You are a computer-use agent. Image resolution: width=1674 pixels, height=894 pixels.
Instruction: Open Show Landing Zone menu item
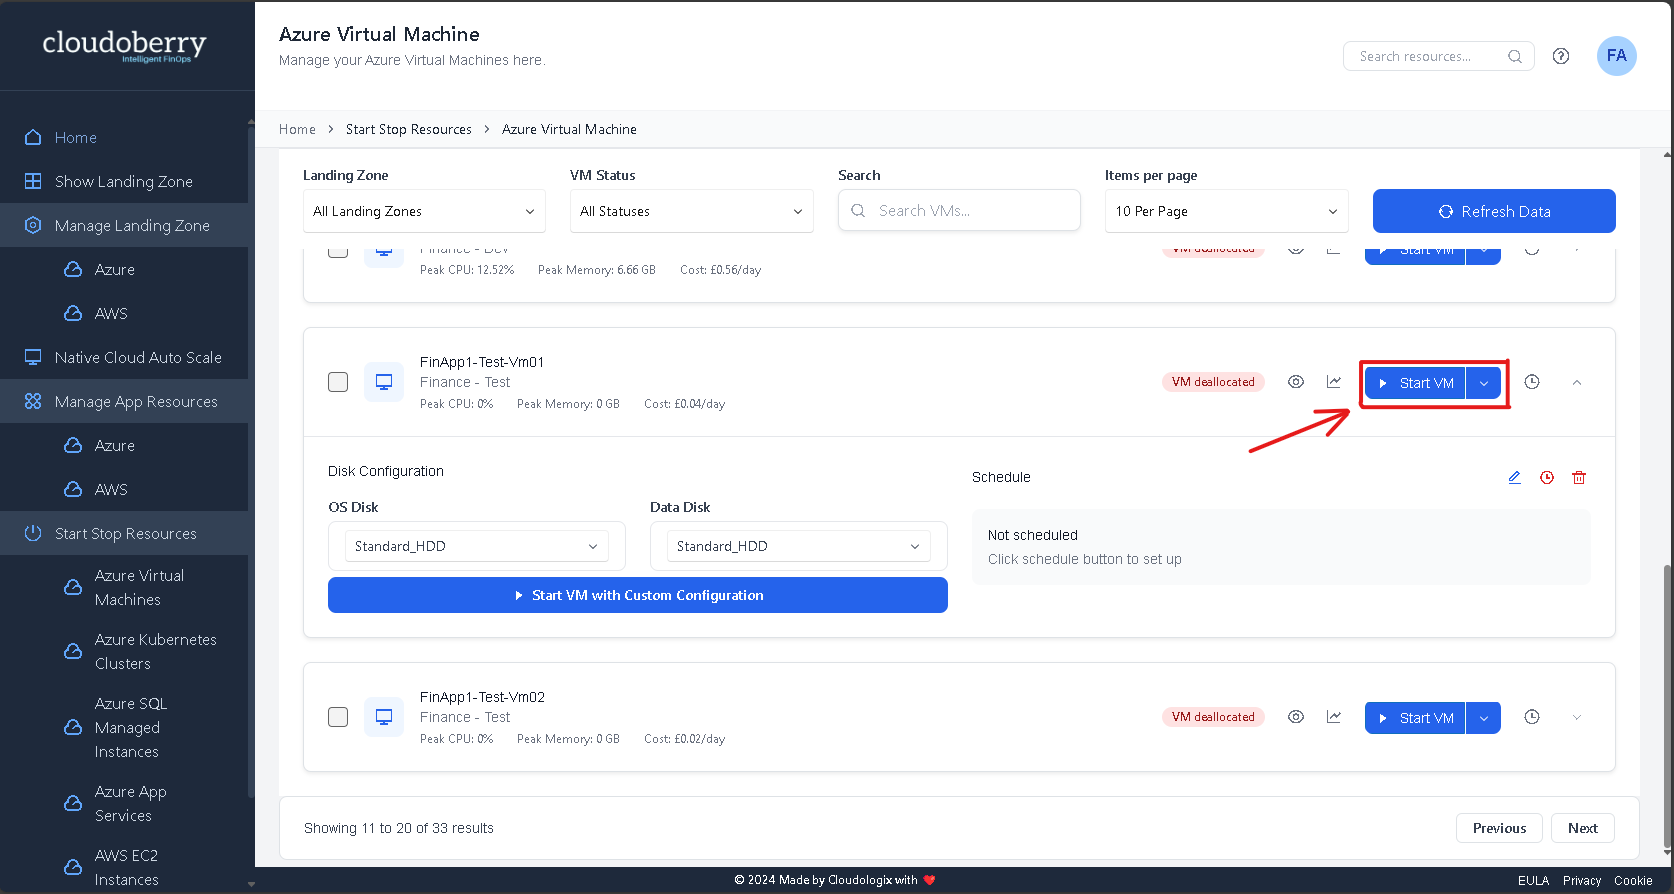pos(124,181)
